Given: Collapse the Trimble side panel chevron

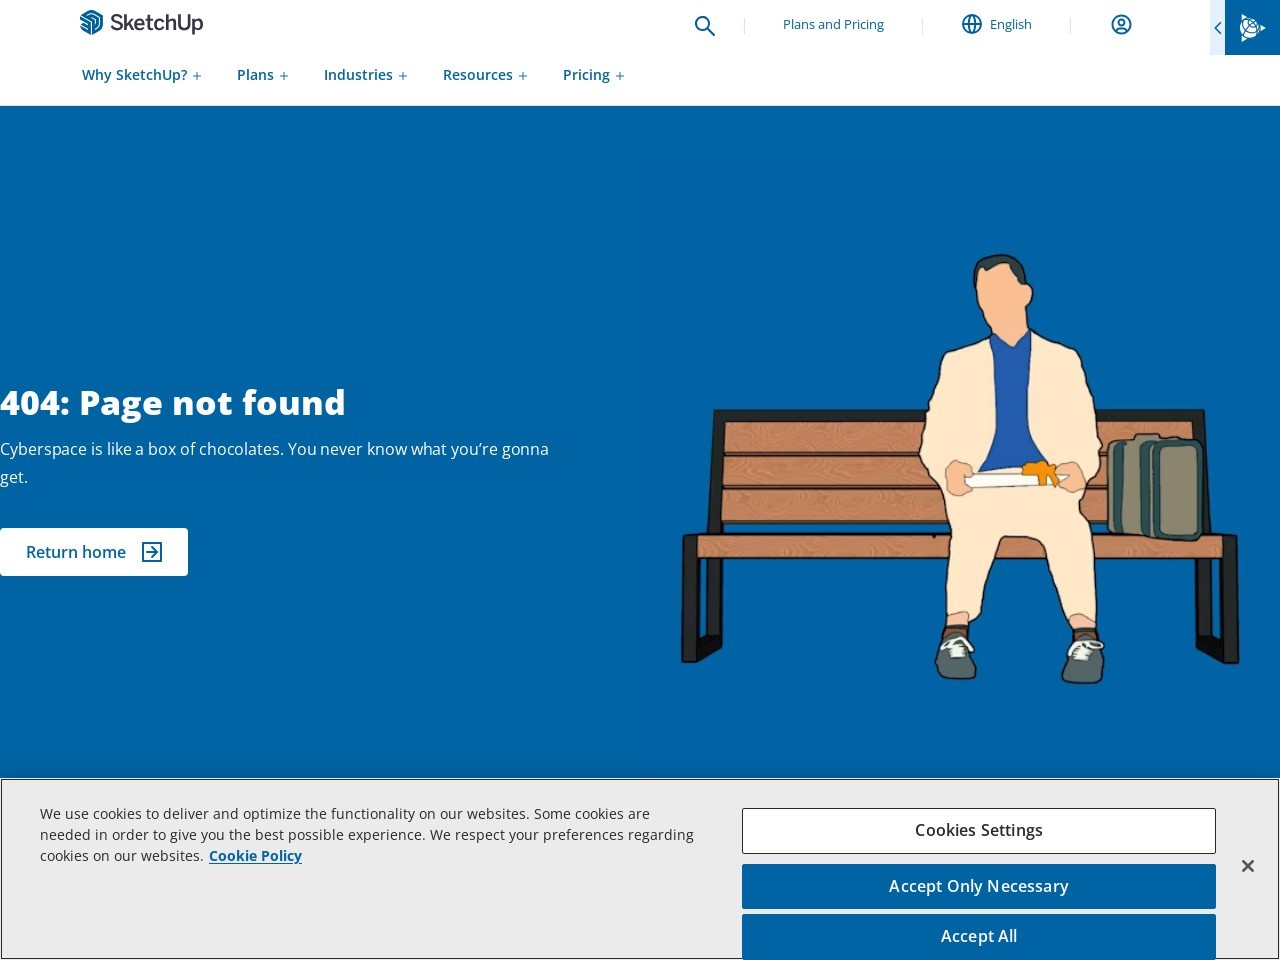Looking at the screenshot, I should click(1217, 27).
